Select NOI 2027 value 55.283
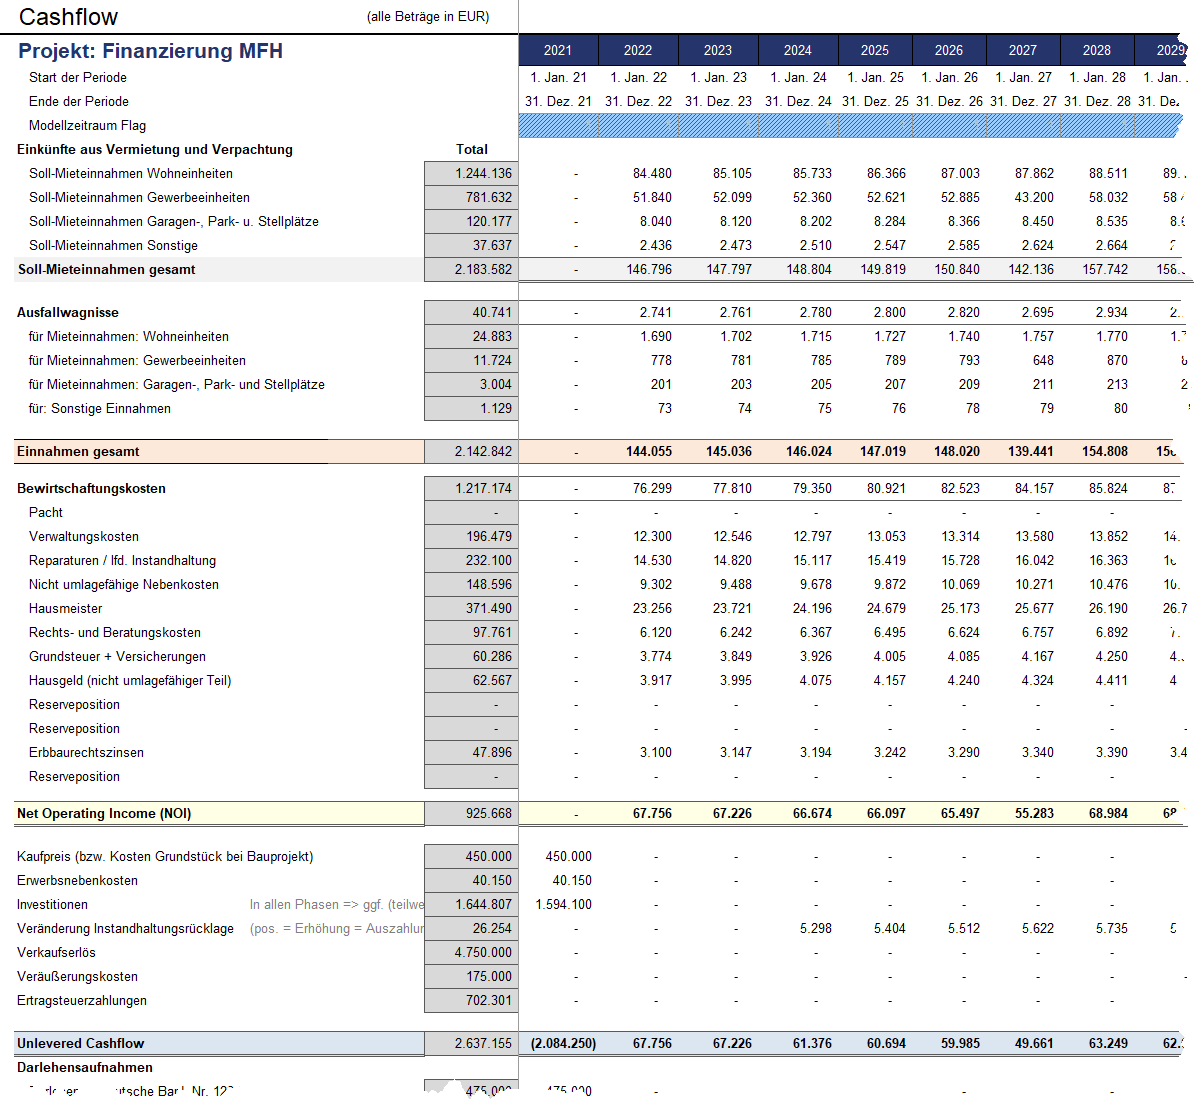The image size is (1200, 1108). (1034, 813)
